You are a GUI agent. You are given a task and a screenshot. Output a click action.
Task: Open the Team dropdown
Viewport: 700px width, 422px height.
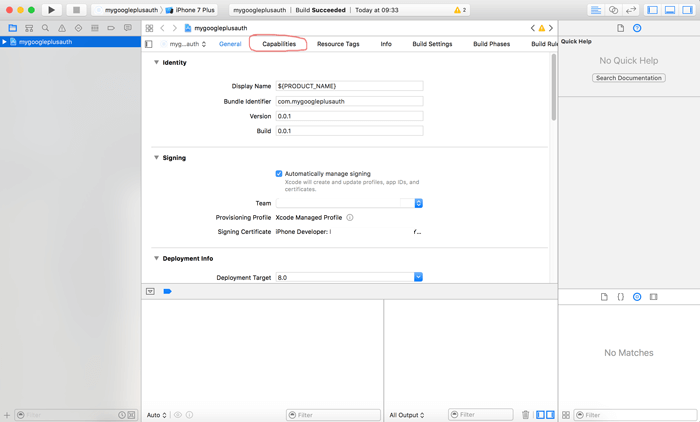tap(349, 203)
